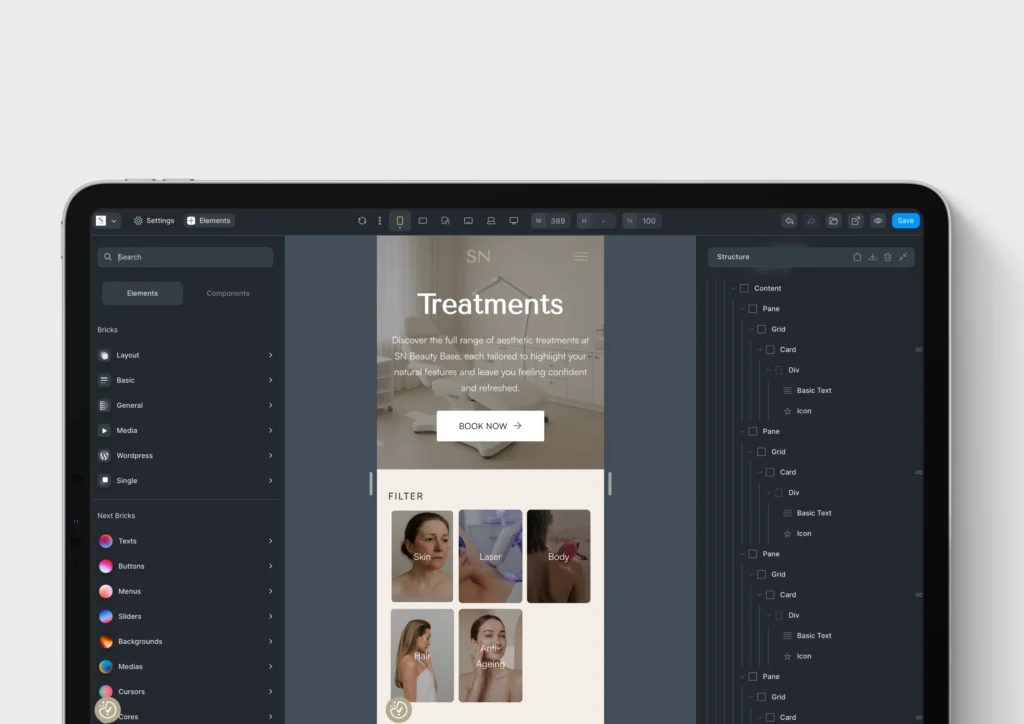Toggle preview mode with eye icon
The width and height of the screenshot is (1024, 724).
click(878, 221)
